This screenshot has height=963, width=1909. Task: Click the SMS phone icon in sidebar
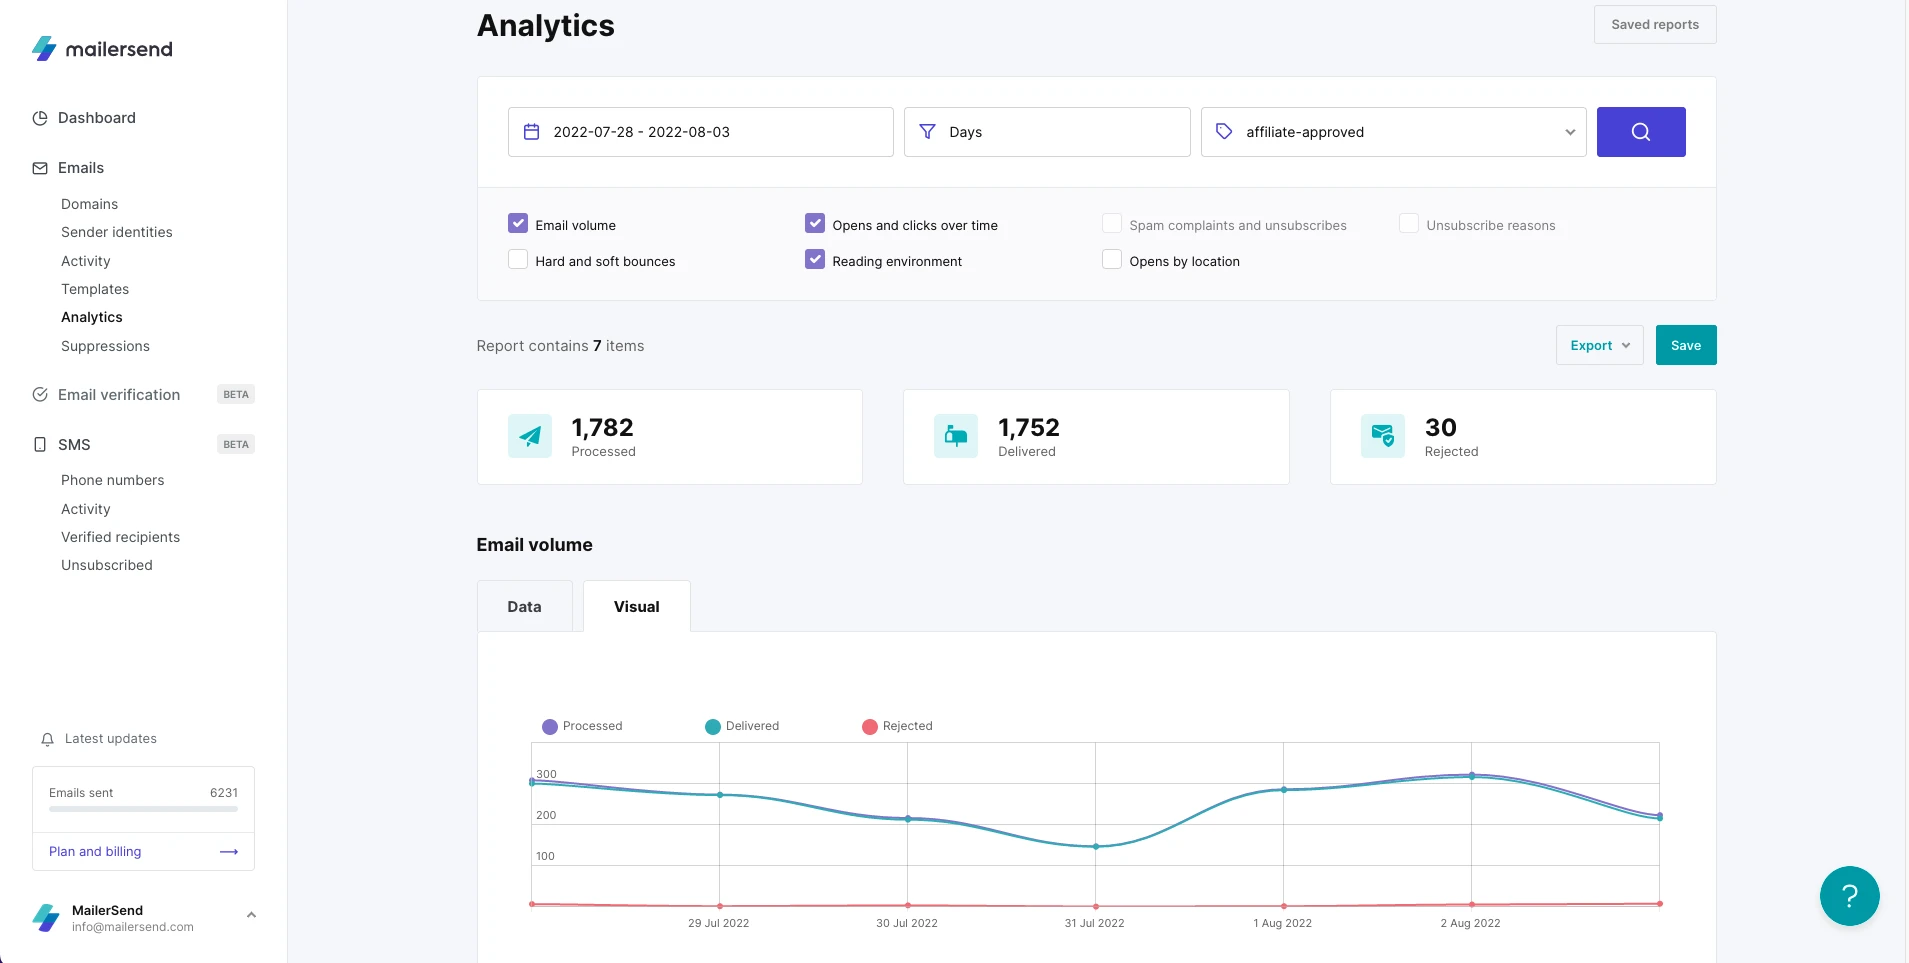pos(40,445)
